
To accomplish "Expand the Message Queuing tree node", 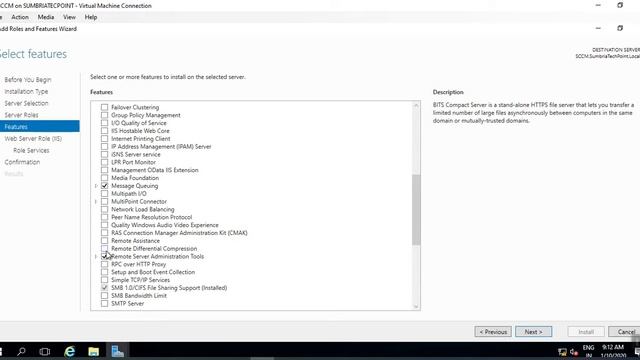I will pos(96,186).
